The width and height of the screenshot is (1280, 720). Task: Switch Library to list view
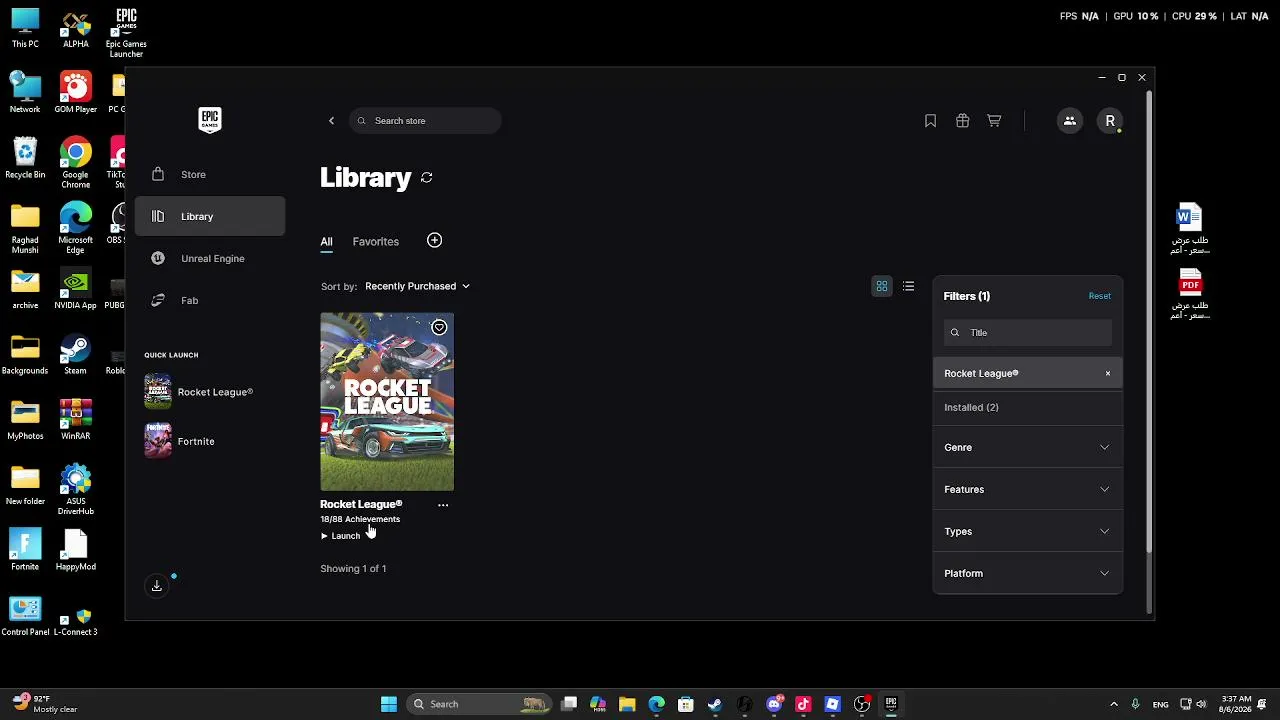pos(908,287)
